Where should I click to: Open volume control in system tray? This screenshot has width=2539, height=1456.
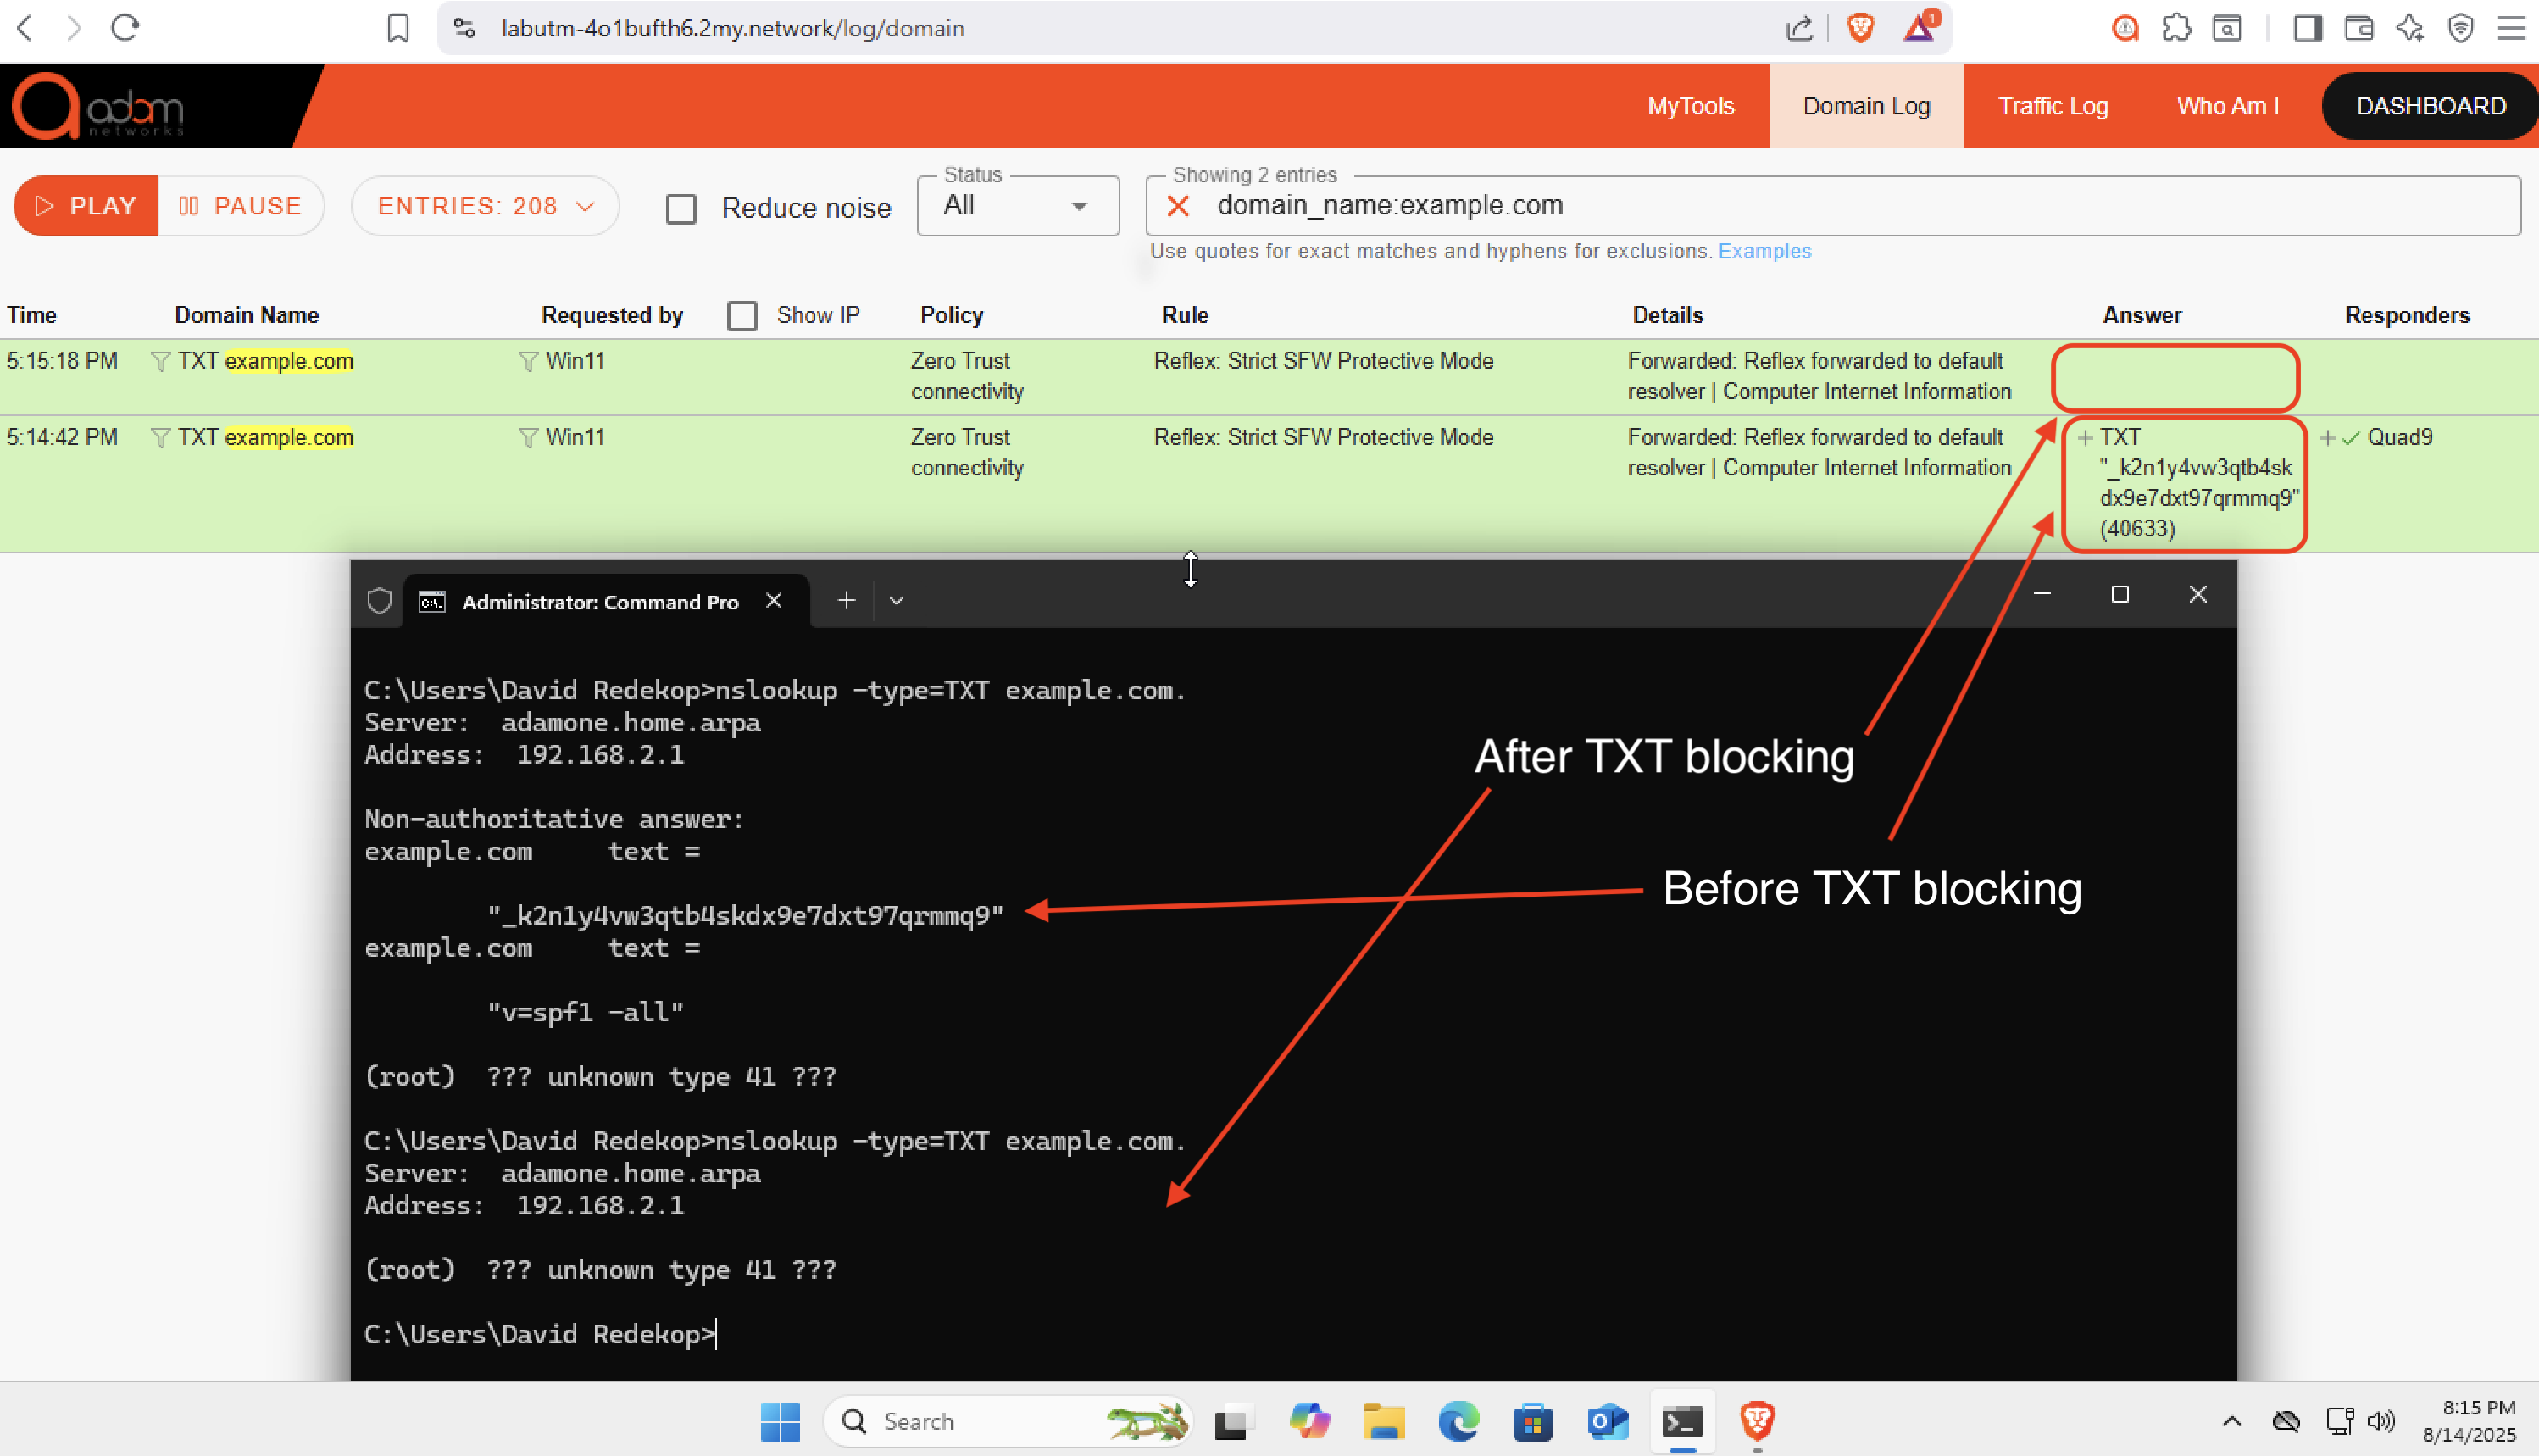(x=2382, y=1421)
